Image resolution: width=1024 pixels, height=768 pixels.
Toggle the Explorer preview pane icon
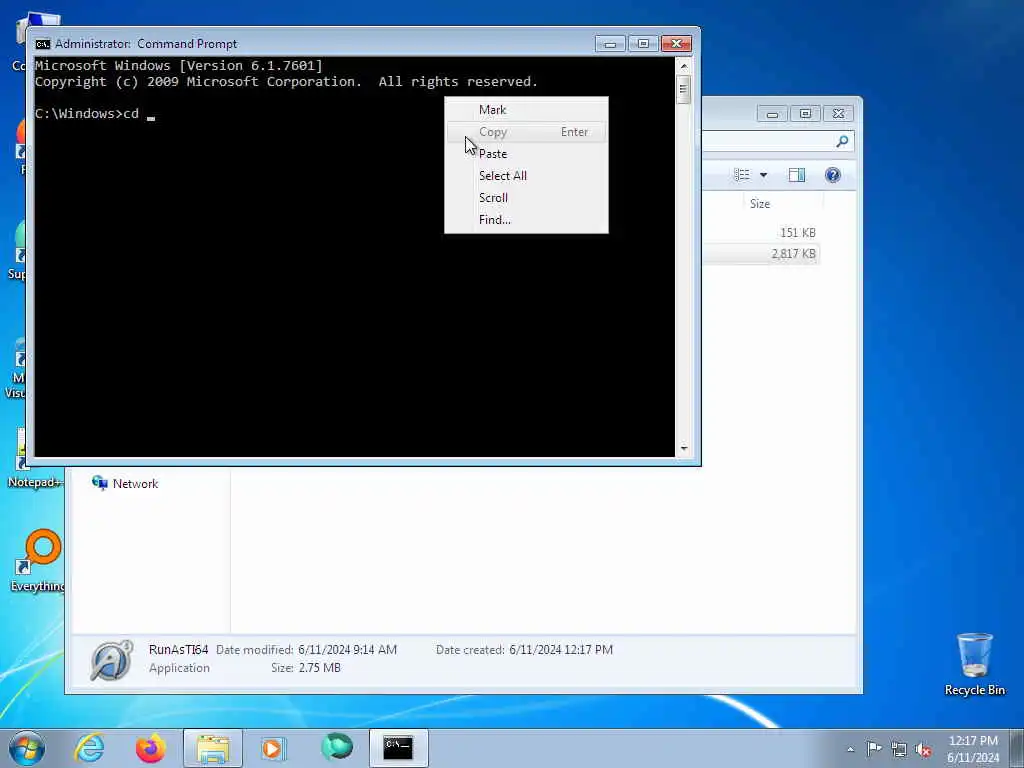click(x=797, y=175)
